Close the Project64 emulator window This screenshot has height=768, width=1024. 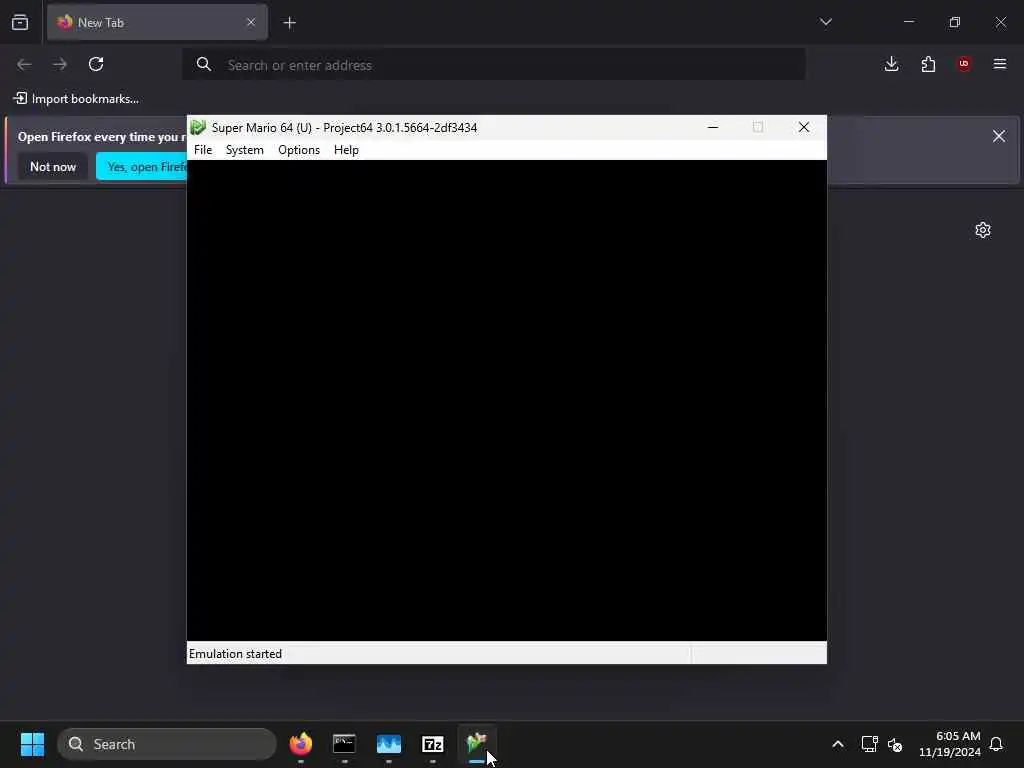[x=804, y=127]
